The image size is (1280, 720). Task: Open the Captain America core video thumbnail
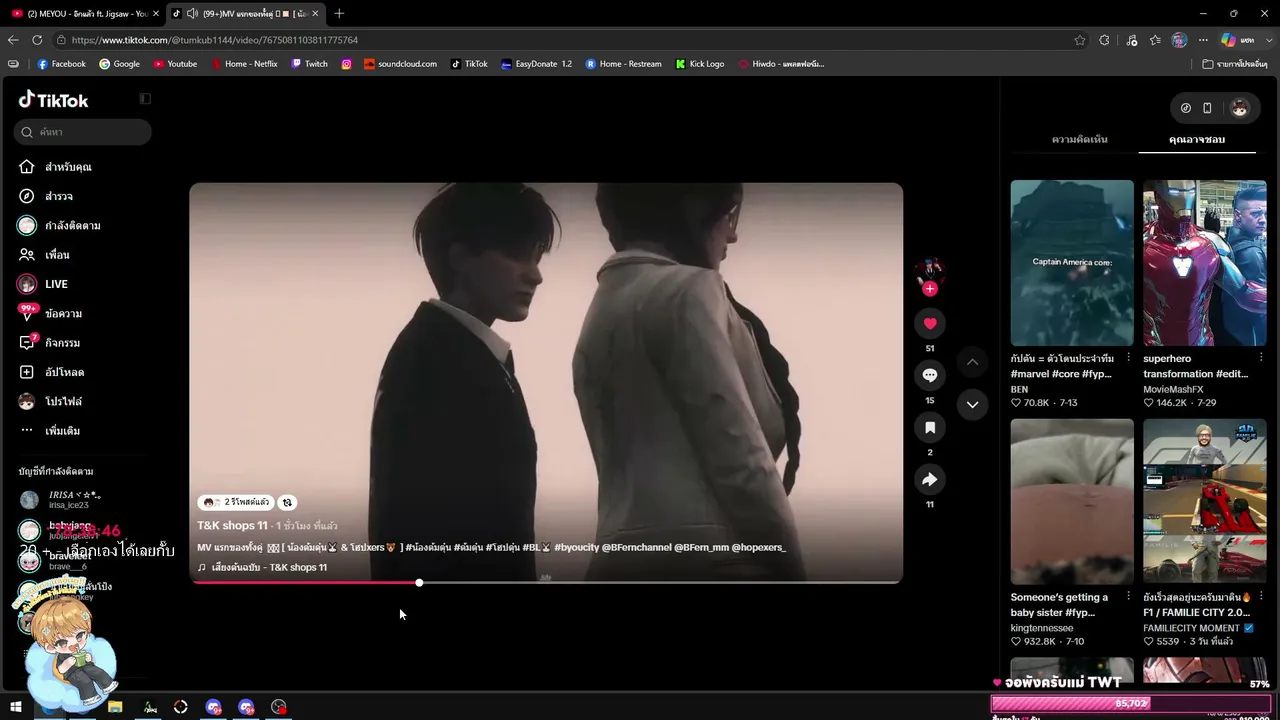tap(1072, 263)
